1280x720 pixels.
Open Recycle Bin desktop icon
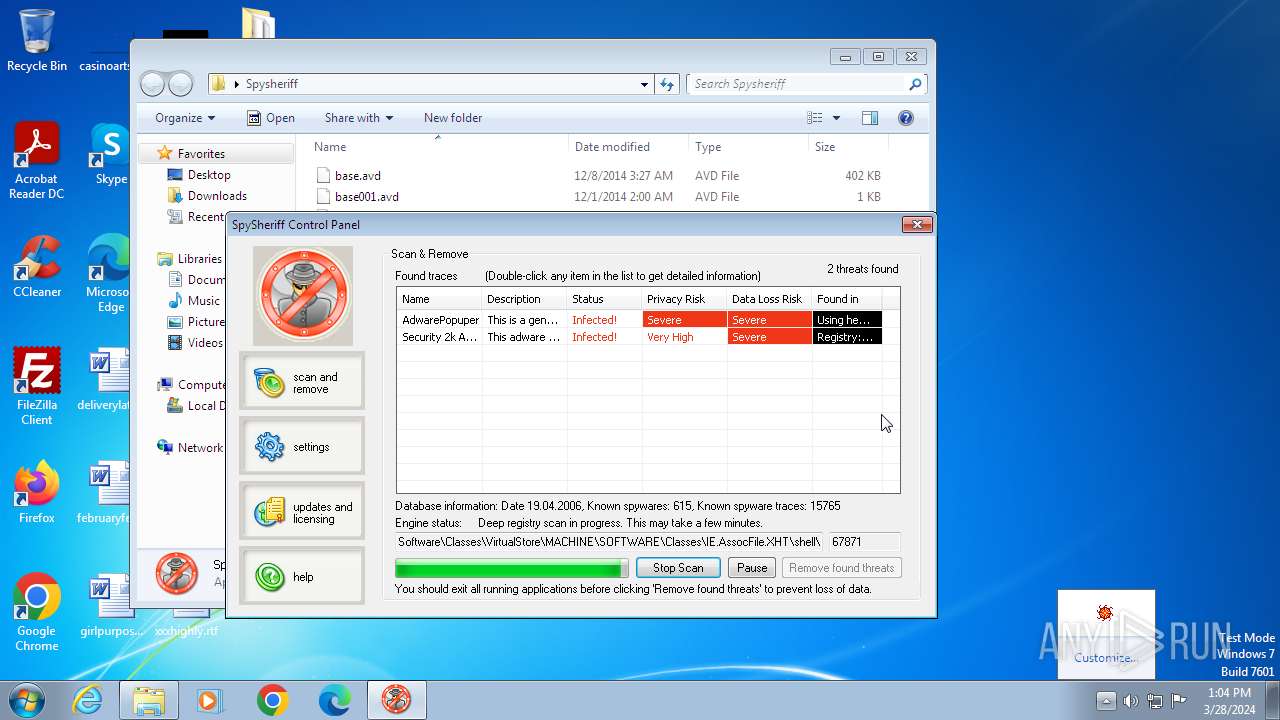37,40
